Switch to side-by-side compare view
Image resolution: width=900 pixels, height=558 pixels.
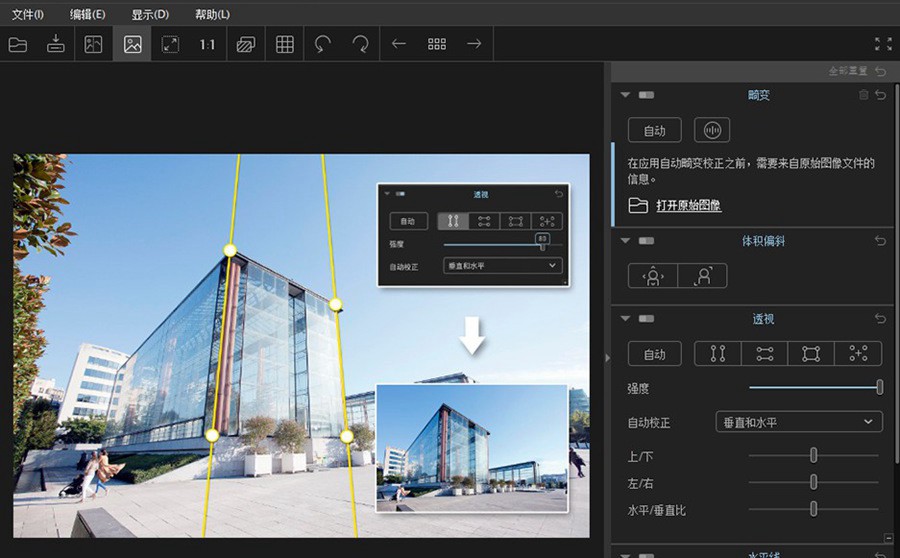pos(93,44)
